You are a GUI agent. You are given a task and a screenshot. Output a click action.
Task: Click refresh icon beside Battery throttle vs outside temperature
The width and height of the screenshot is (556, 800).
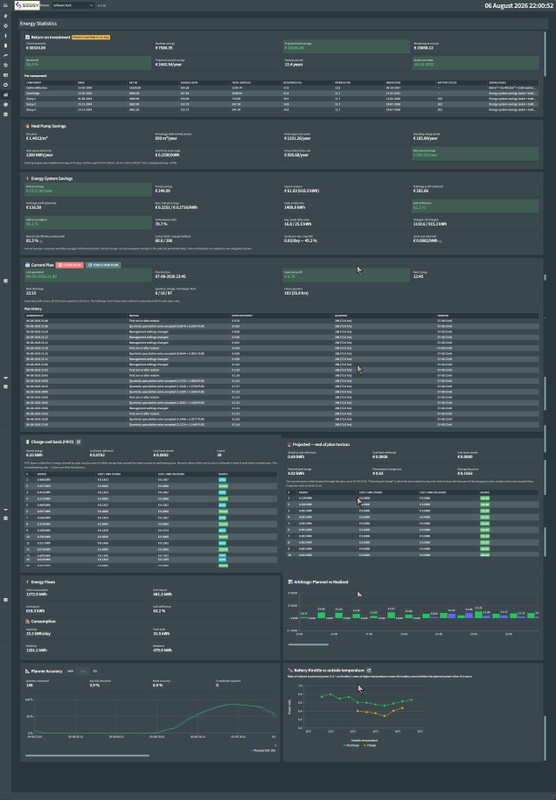pyautogui.click(x=369, y=670)
